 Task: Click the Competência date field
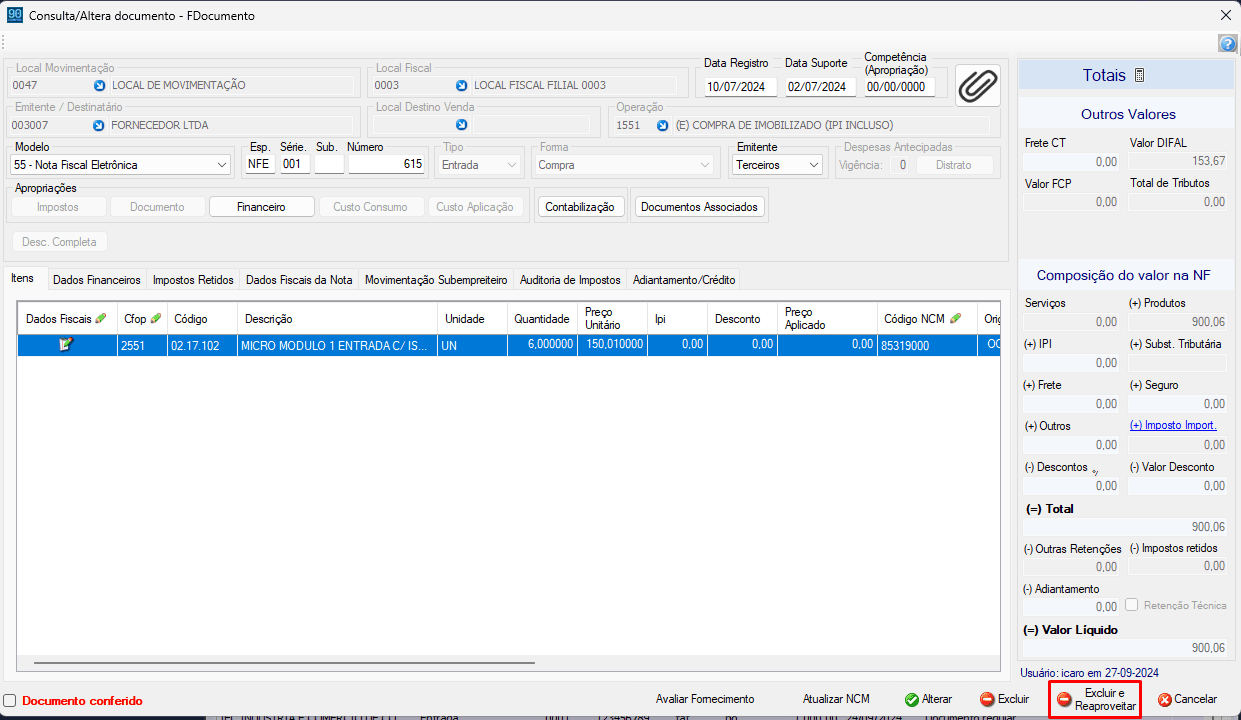click(899, 87)
